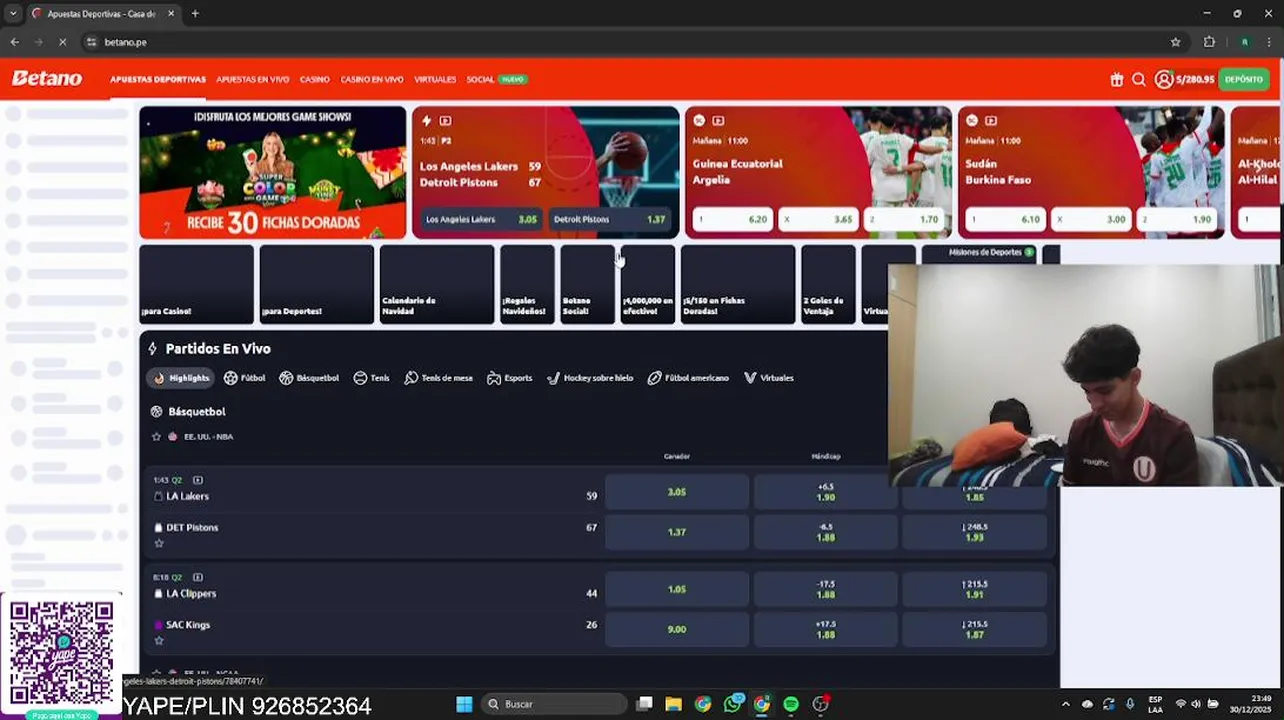This screenshot has height=720, width=1284.
Task: Open Spotify from the taskbar
Action: tap(791, 704)
